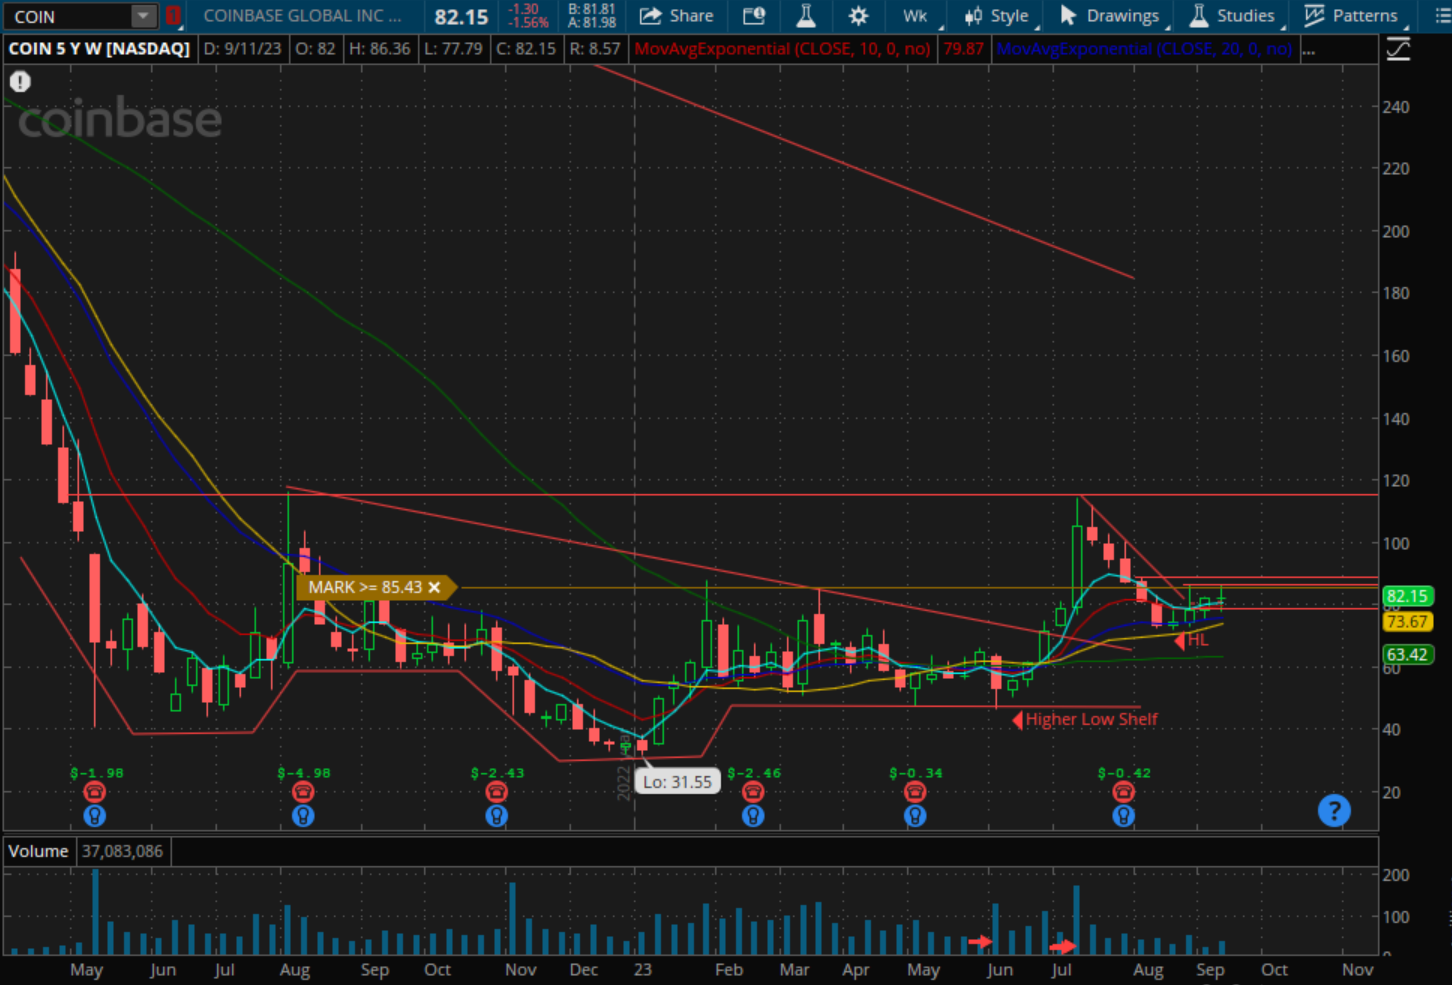Click the earnings phone icon under $-4.98

pos(303,792)
